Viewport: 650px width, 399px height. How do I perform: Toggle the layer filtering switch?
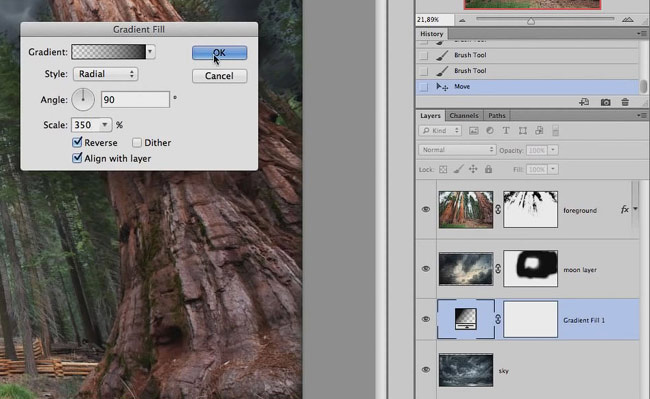[555, 131]
